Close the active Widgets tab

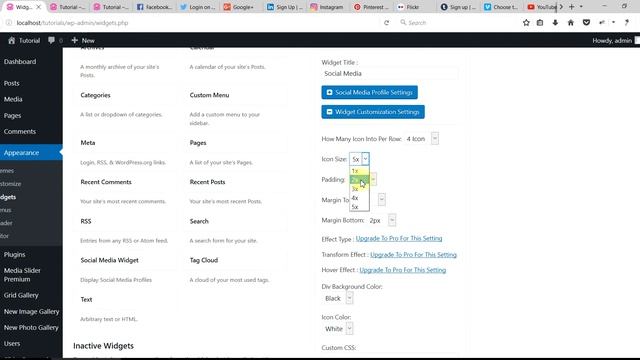tap(39, 7)
